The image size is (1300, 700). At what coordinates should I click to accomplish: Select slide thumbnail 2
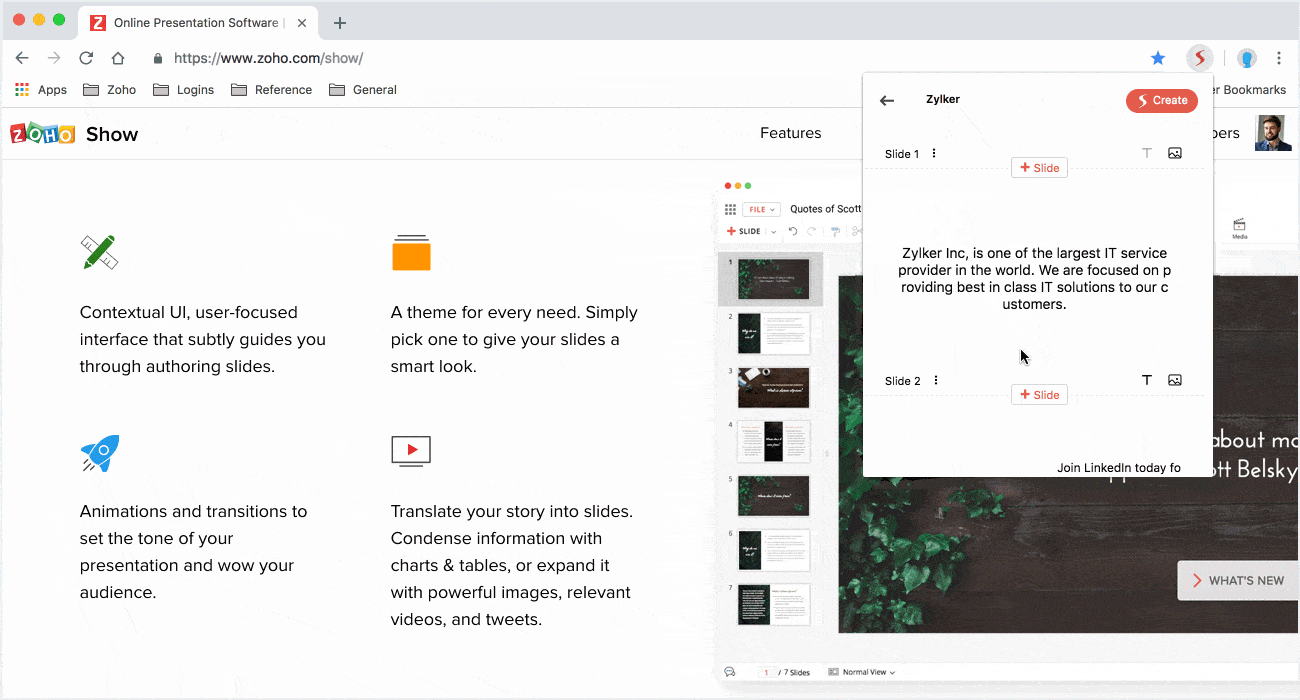pos(773,333)
